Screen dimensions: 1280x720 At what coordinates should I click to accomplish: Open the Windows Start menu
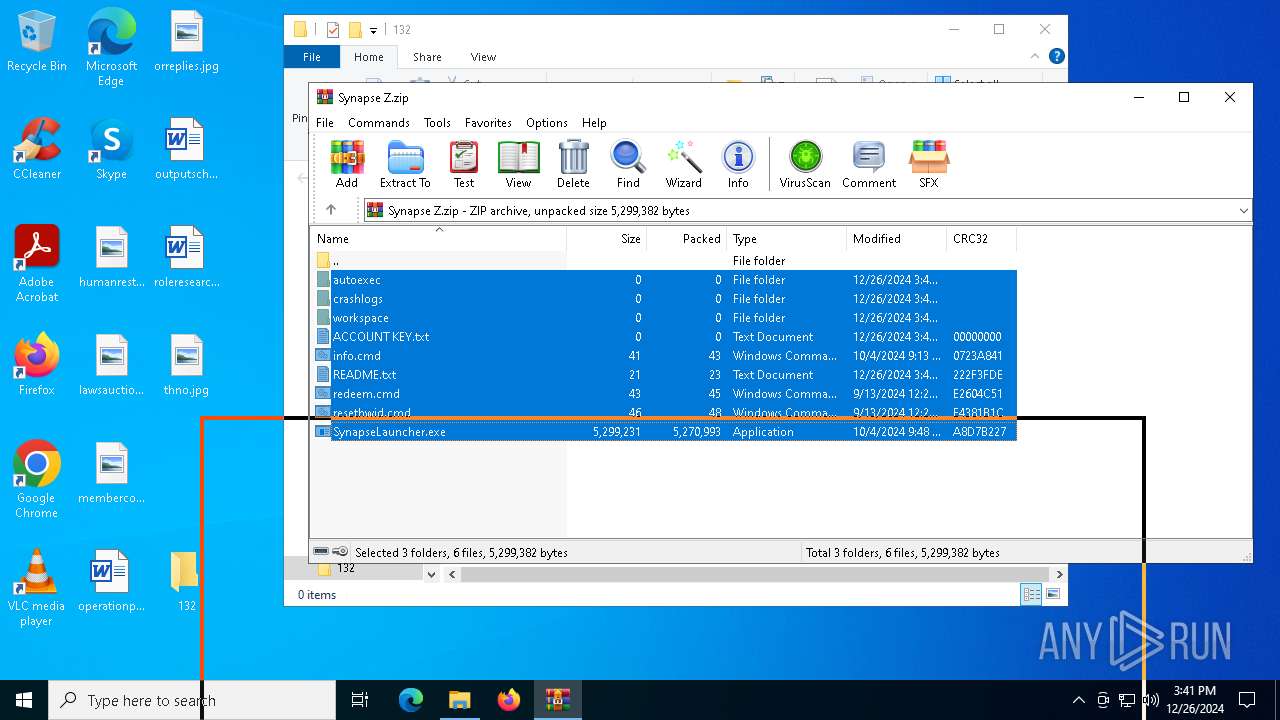point(24,700)
